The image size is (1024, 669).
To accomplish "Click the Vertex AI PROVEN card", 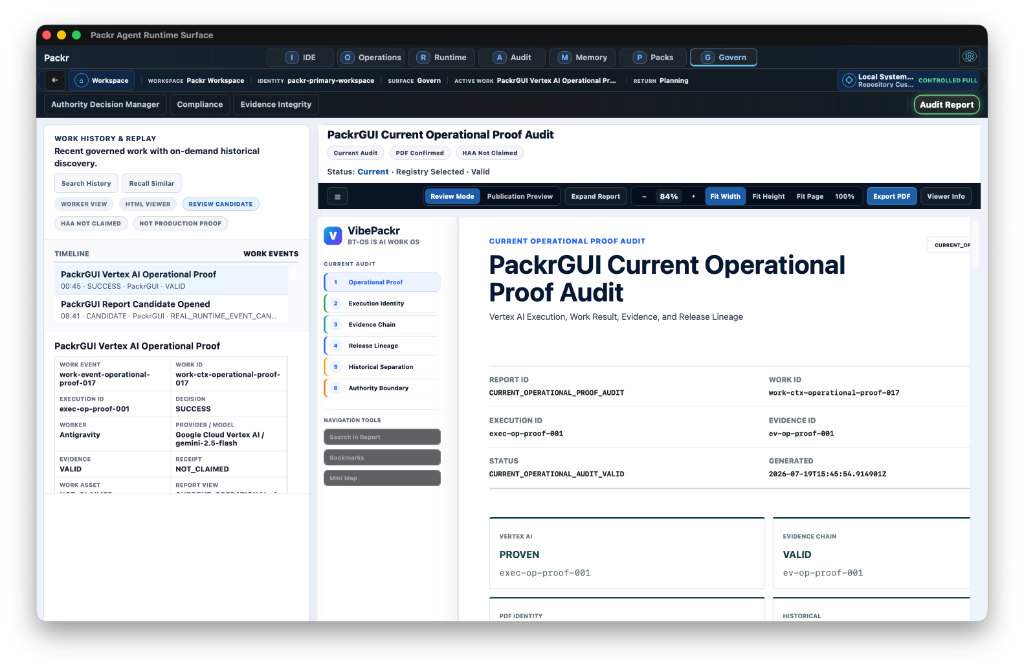I will [x=627, y=553].
